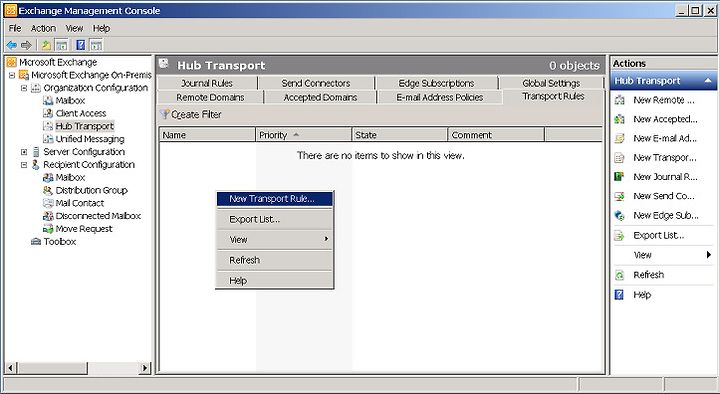Click the blue Help toolbar icon
This screenshot has width=720, height=394.
point(81,45)
